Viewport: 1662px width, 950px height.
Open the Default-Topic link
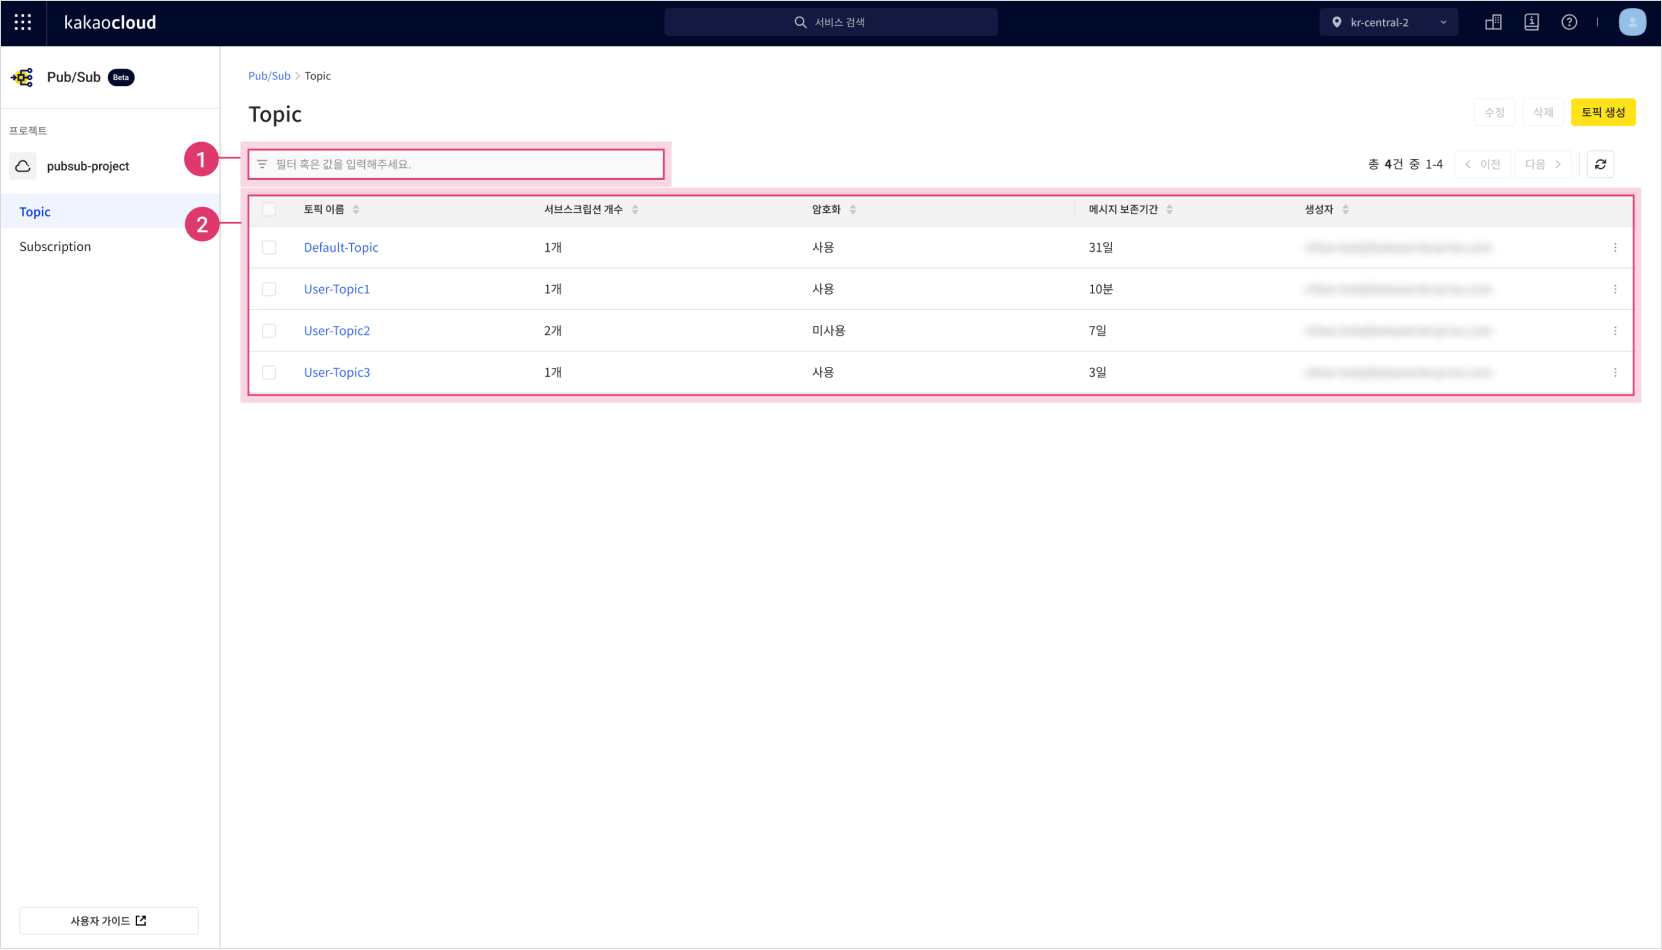(341, 247)
